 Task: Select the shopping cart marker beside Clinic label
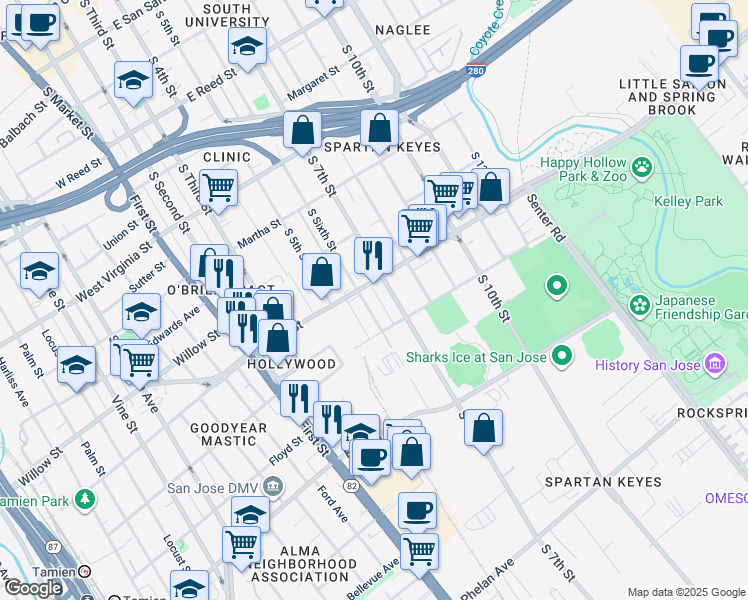coord(218,187)
